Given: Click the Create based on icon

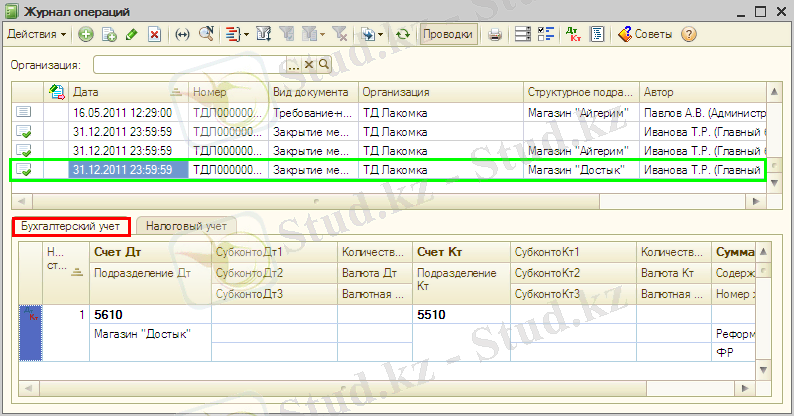Looking at the screenshot, I should coord(368,34).
